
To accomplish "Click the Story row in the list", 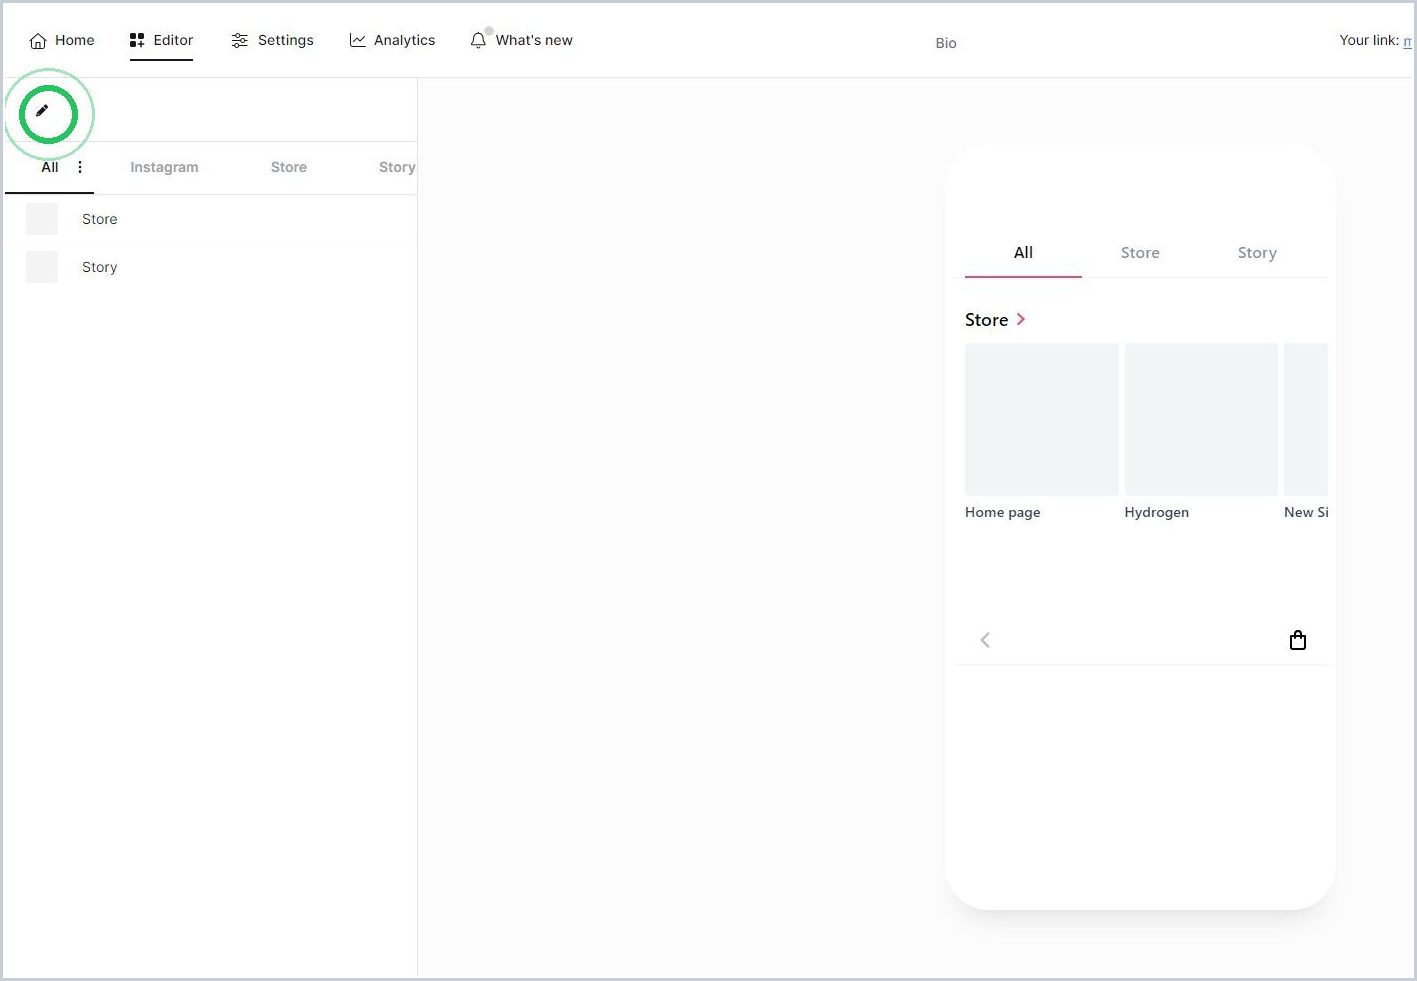I will (x=210, y=267).
